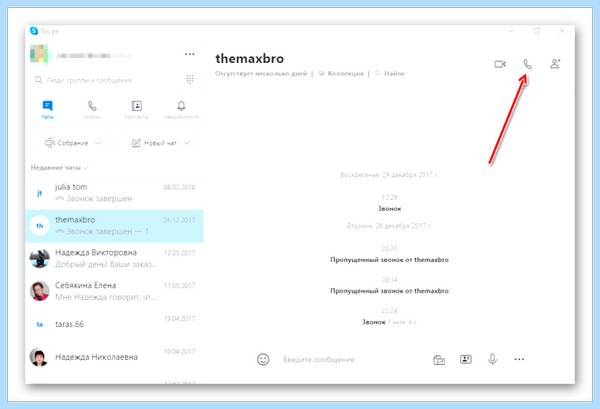600x409 pixels.
Task: Focus the Введите сообщение input field
Action: pos(318,360)
